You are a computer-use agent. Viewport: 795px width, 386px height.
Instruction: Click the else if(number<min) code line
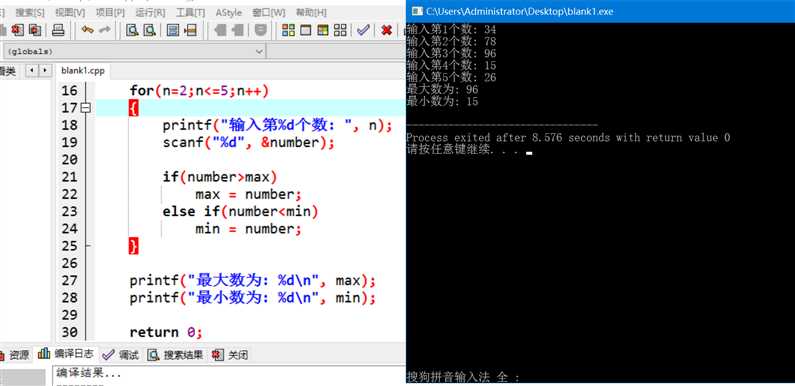pos(240,212)
